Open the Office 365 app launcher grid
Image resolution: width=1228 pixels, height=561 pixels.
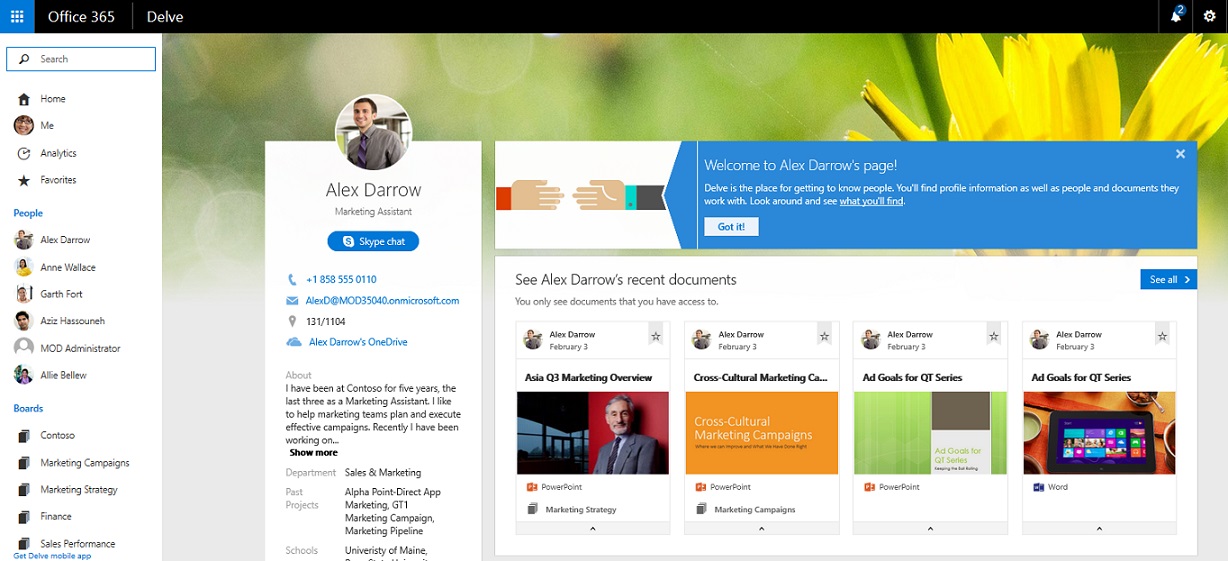click(17, 17)
